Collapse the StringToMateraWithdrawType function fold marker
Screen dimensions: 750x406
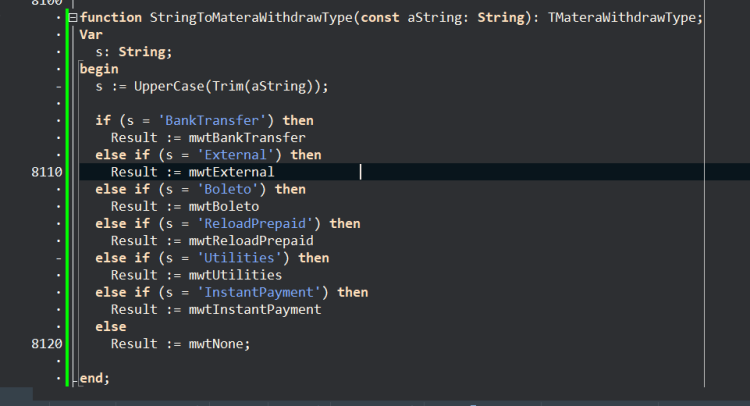pyautogui.click(x=73, y=18)
